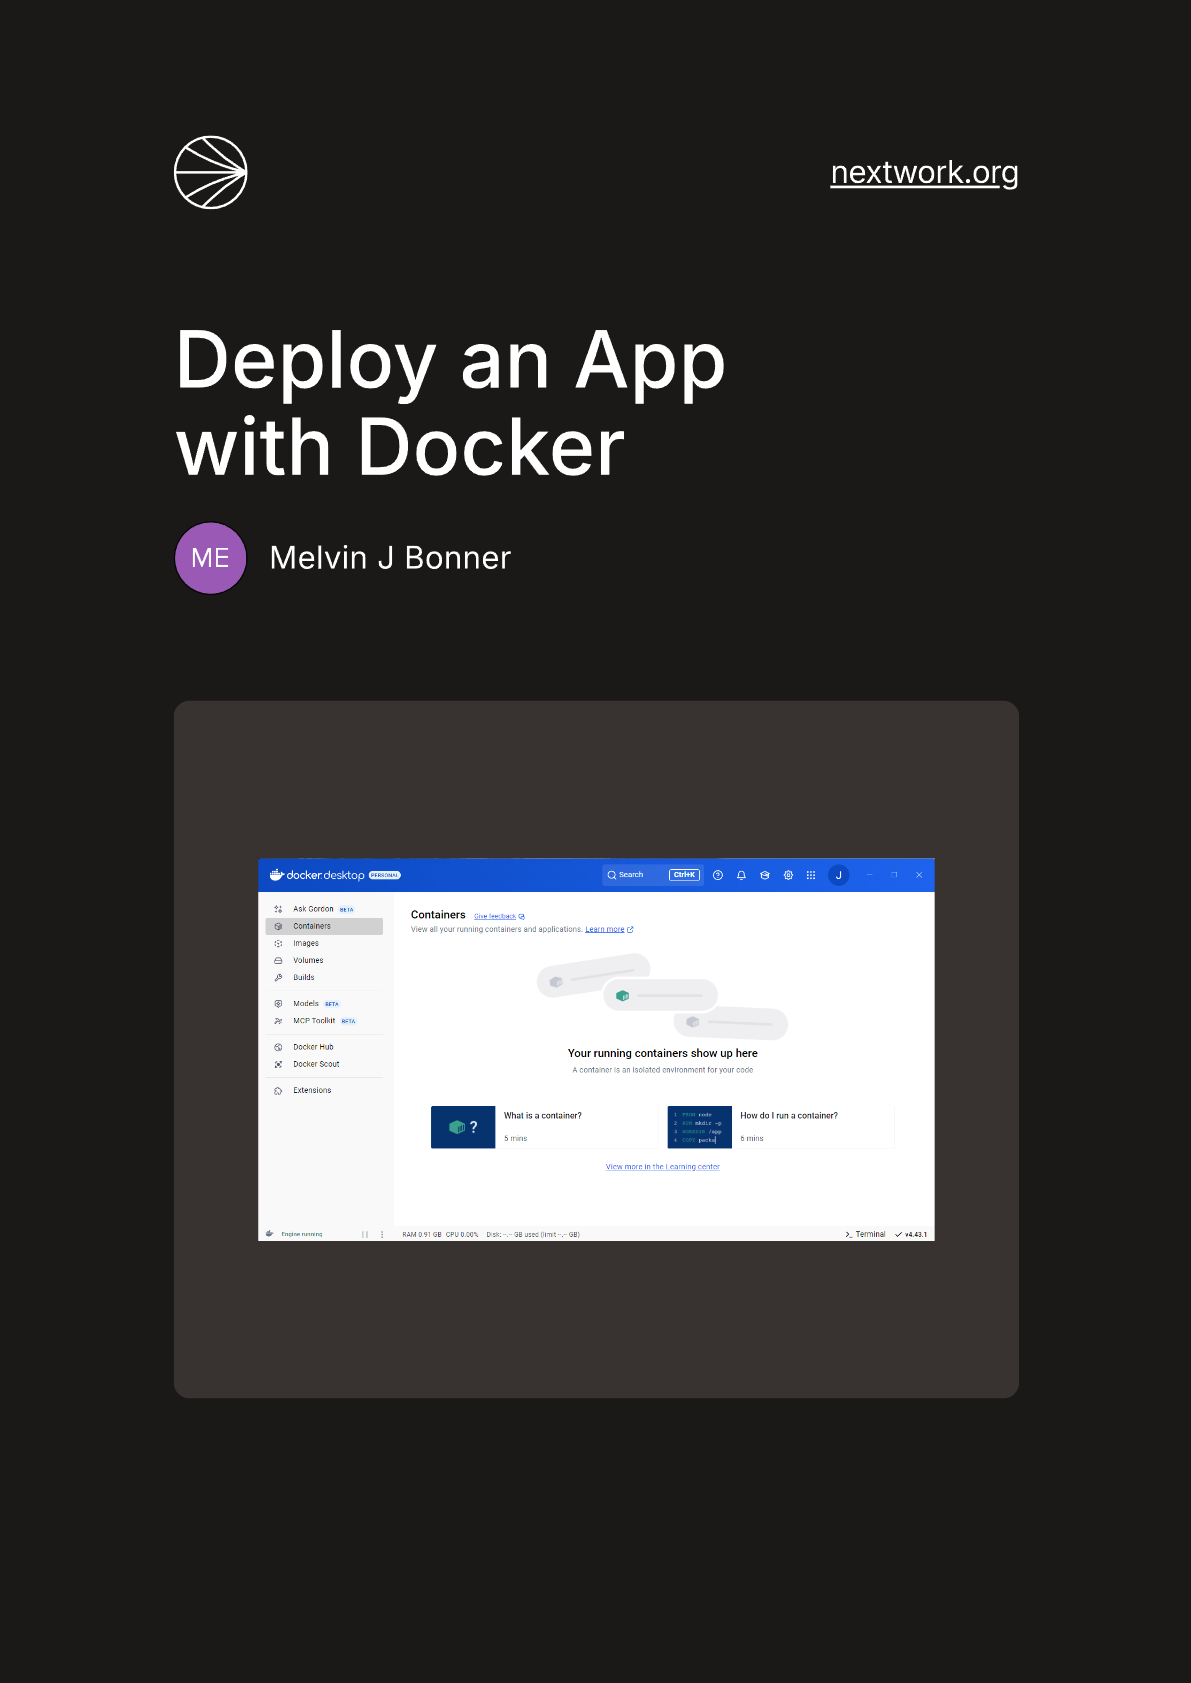Click the Melvin J Bonner author name
The width and height of the screenshot is (1191, 1683).
click(390, 558)
